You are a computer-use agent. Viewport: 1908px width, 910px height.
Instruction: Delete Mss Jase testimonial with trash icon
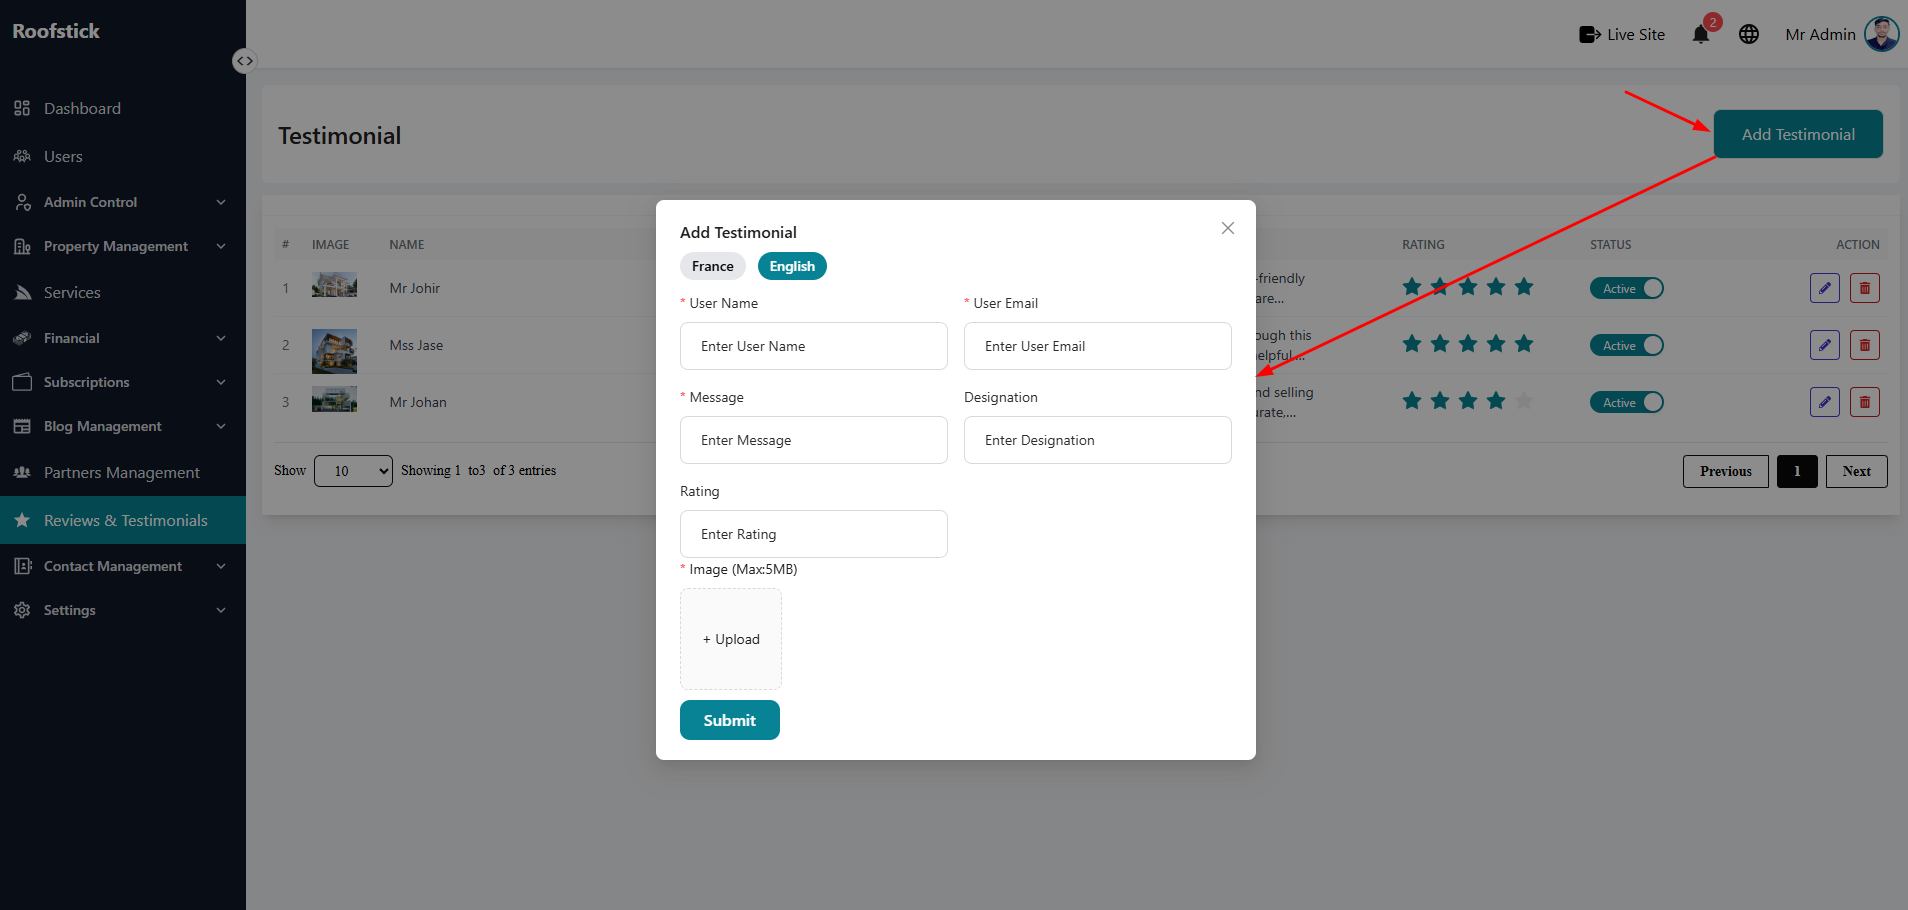(1865, 345)
